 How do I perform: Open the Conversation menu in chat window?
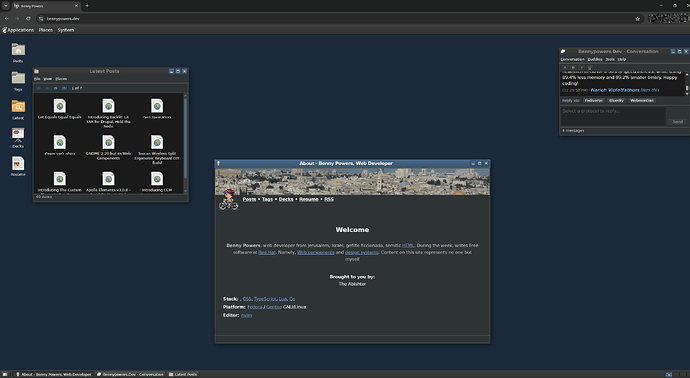pyautogui.click(x=573, y=59)
